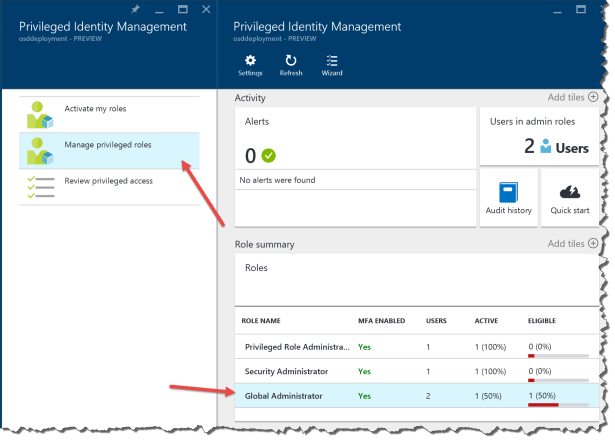Launch the Wizard from toolbar
The image size is (615, 441).
[332, 64]
